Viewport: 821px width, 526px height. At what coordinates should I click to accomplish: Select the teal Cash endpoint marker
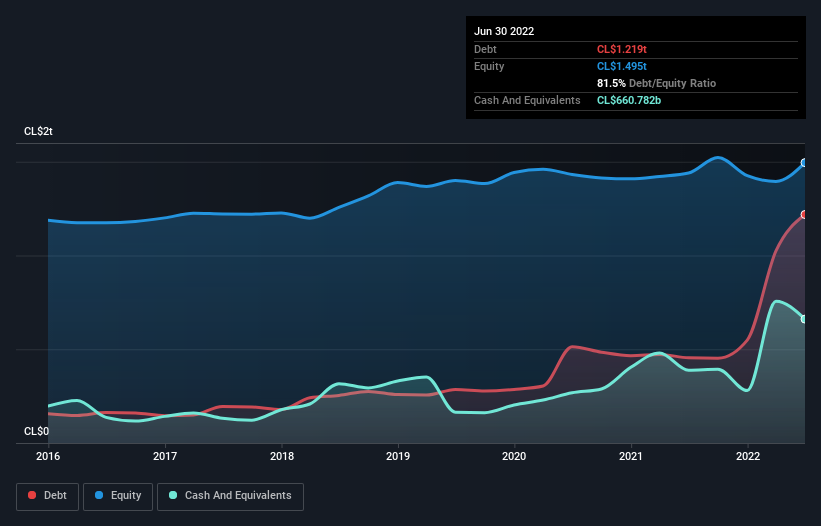[804, 319]
